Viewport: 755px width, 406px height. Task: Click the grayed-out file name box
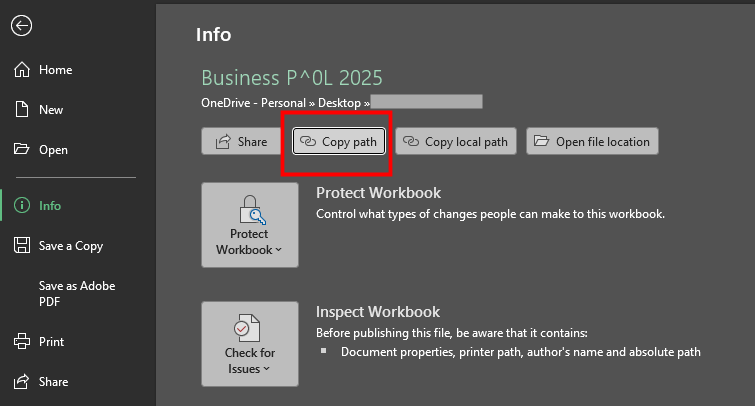click(x=427, y=102)
